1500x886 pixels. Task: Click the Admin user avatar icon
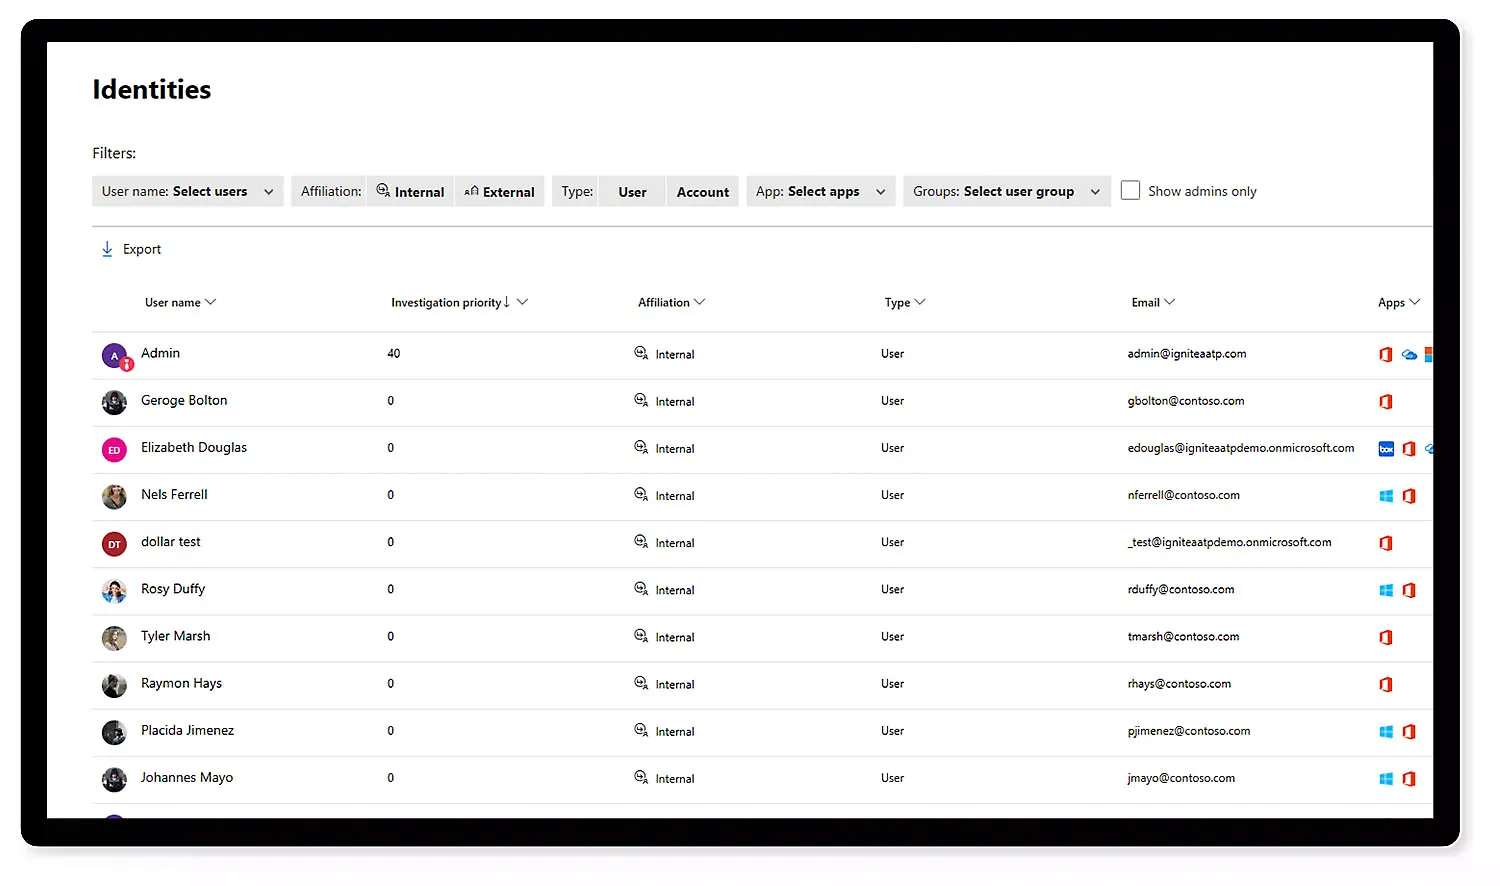coord(115,355)
